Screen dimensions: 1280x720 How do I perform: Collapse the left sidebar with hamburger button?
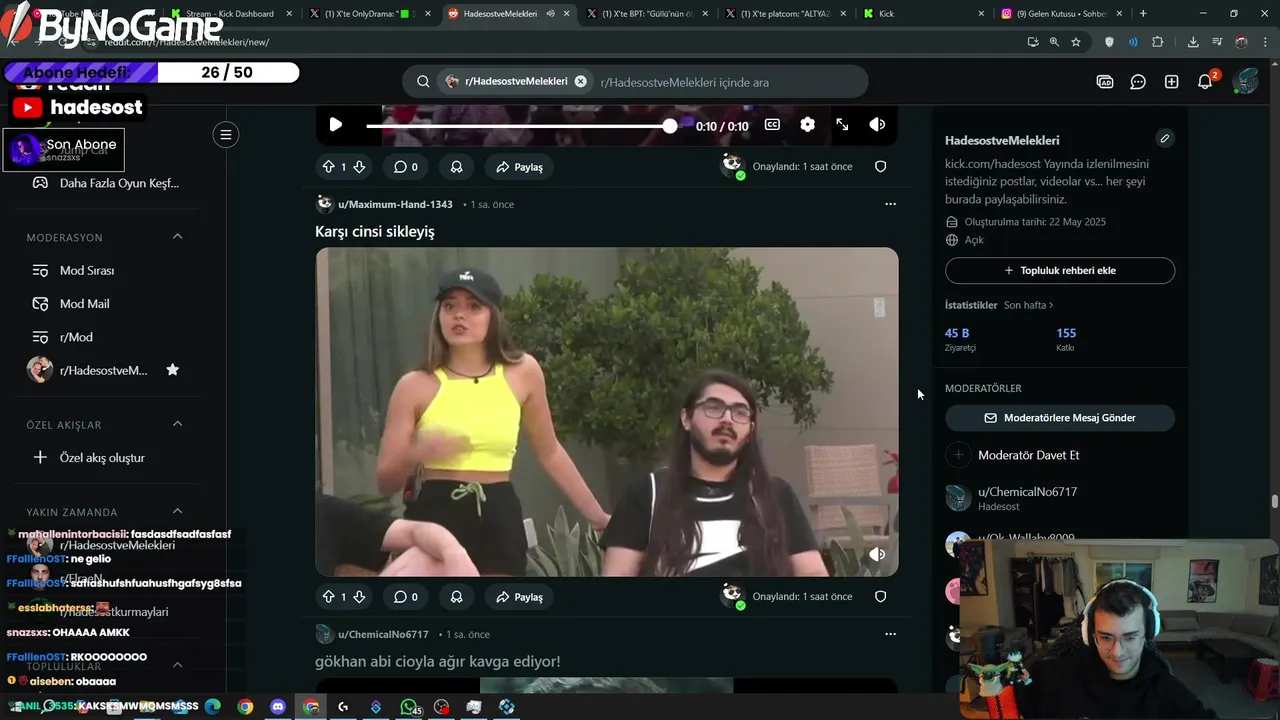click(x=226, y=135)
